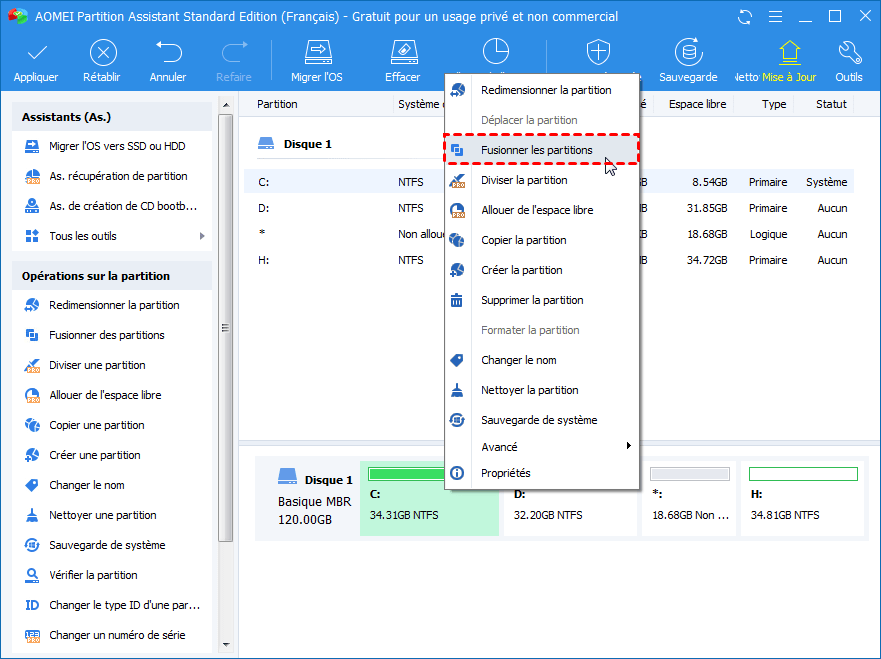Open the hamburger menu in the title bar
Viewport: 881px width, 659px height.
[x=775, y=17]
